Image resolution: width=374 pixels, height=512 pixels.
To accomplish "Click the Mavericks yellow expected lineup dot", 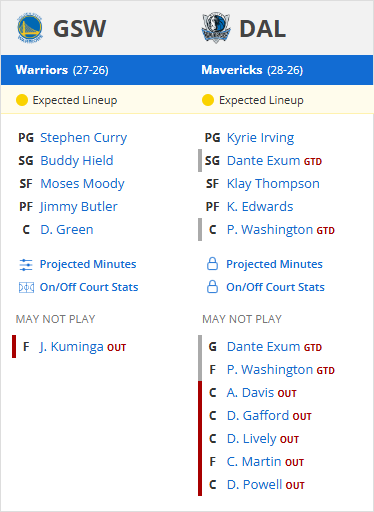I will tap(208, 100).
